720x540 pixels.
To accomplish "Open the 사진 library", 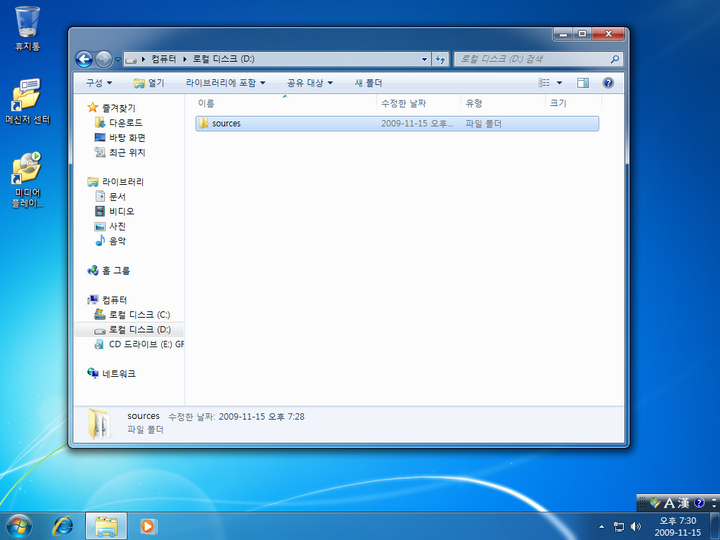I will 117,226.
